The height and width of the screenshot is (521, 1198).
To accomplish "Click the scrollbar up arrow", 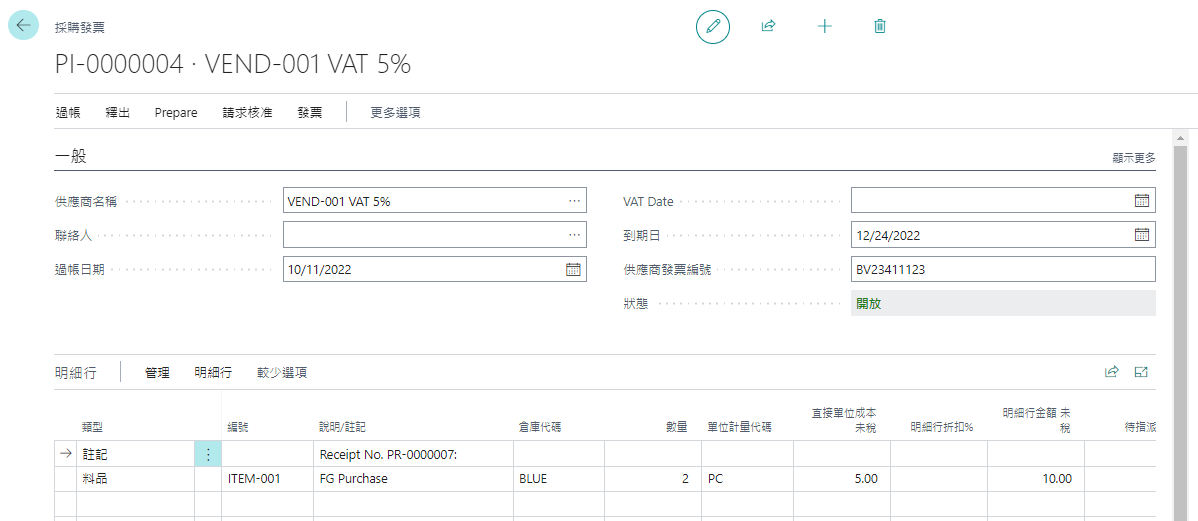I will 1180,139.
